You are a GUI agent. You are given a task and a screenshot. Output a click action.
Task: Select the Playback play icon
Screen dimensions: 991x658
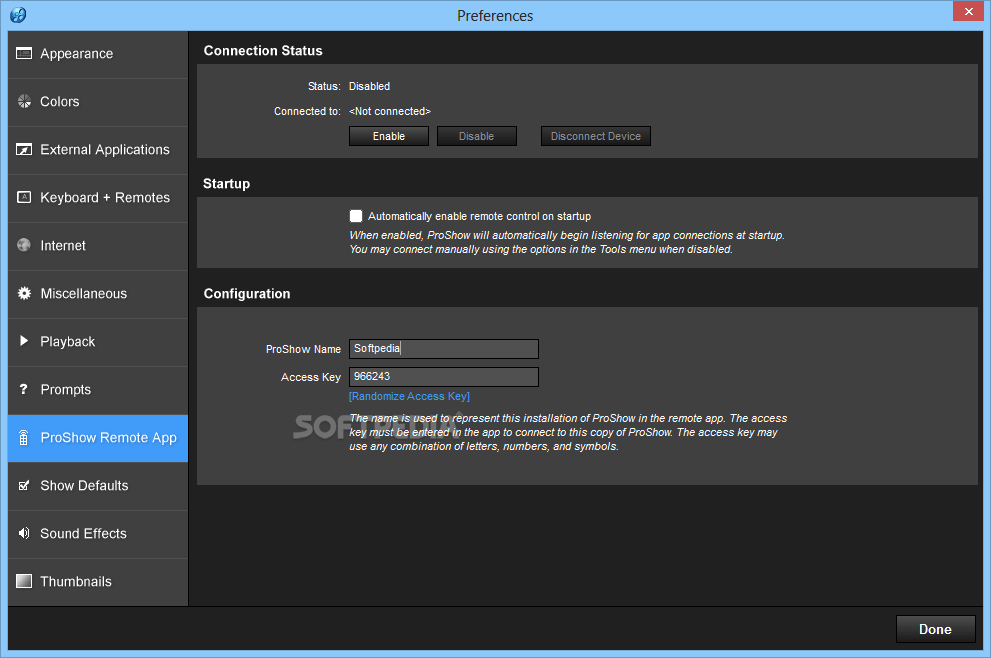point(24,341)
